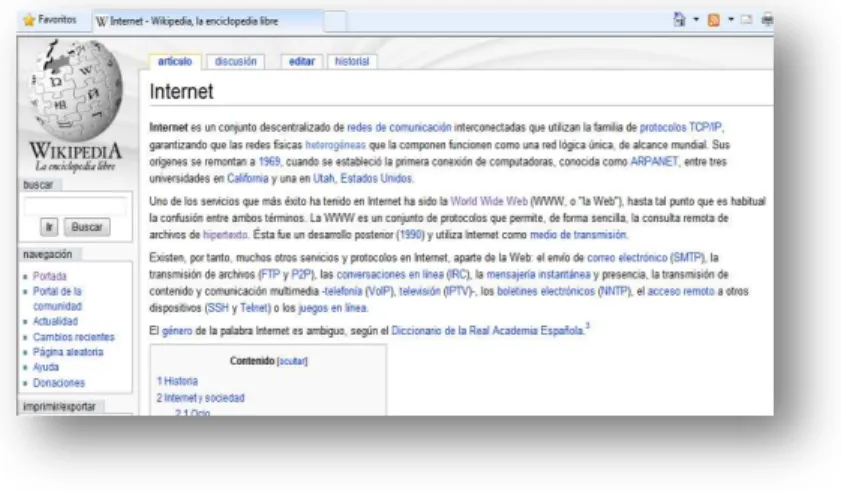
Task: Click the printer icon in toolbar
Action: [768, 20]
